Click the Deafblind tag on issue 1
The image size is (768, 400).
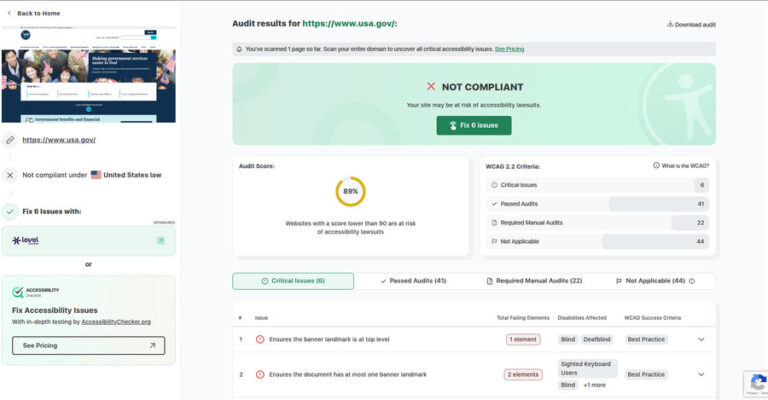pos(597,339)
